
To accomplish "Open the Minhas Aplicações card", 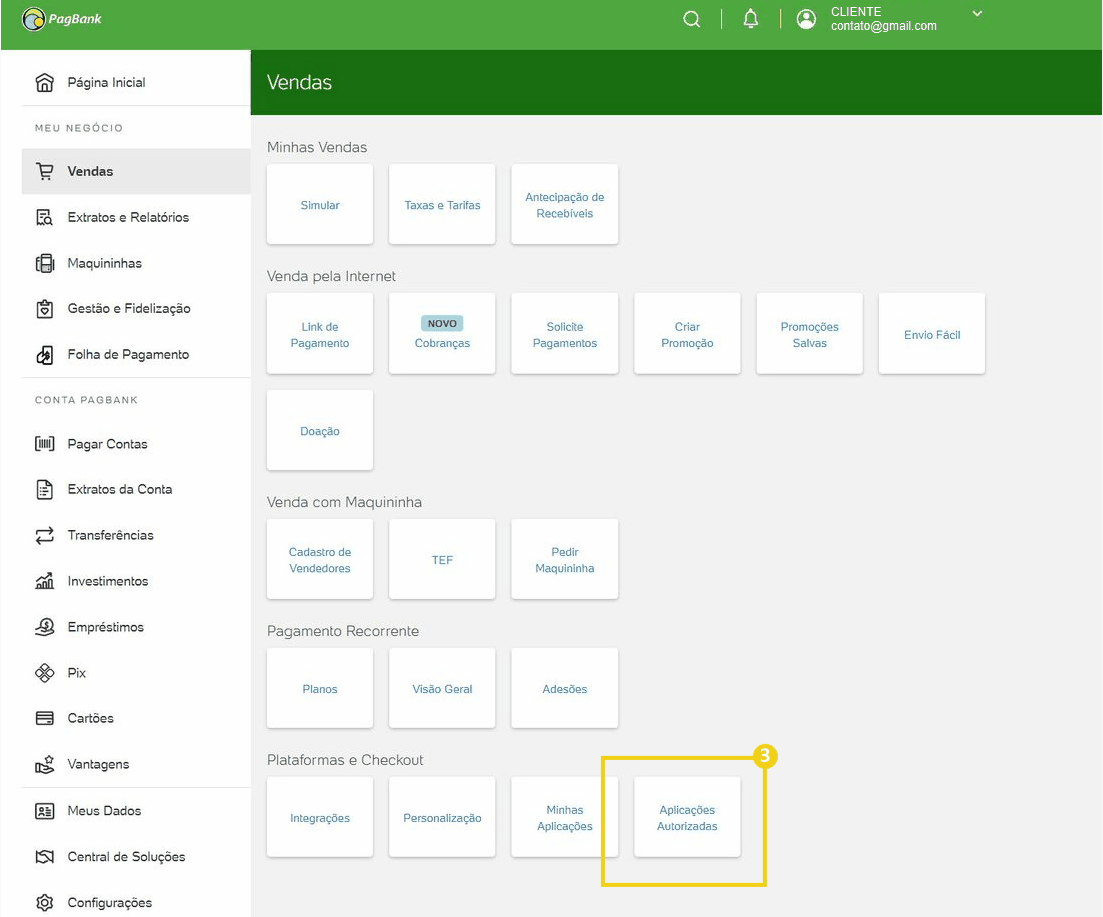I will tap(565, 817).
